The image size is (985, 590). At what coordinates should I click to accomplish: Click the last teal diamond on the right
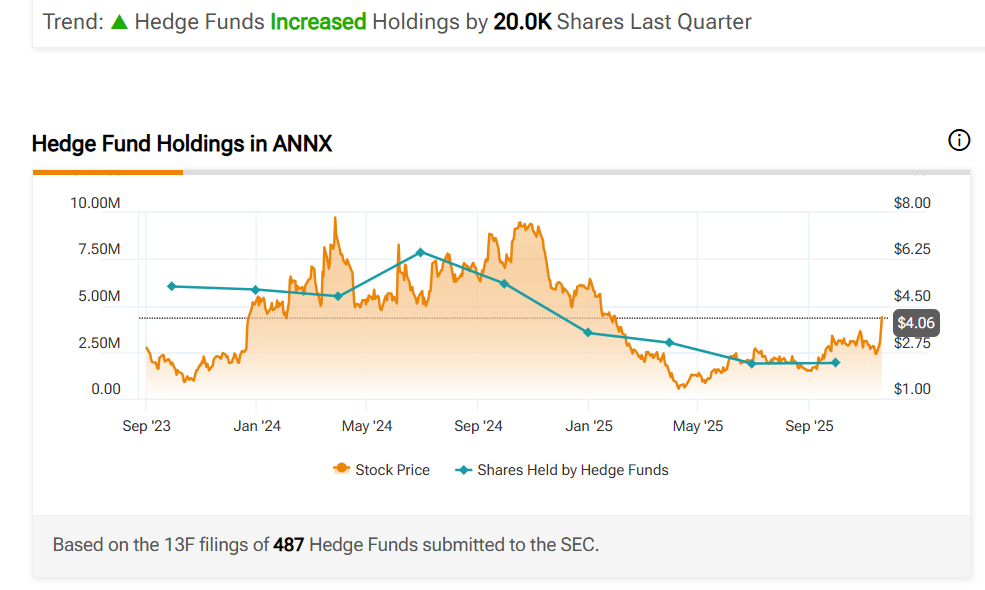836,362
